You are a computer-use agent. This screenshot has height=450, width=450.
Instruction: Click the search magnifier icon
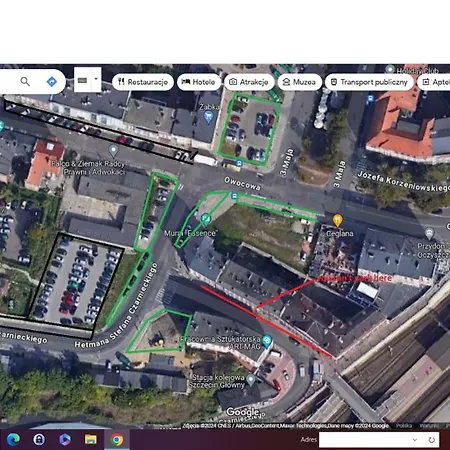tap(25, 81)
